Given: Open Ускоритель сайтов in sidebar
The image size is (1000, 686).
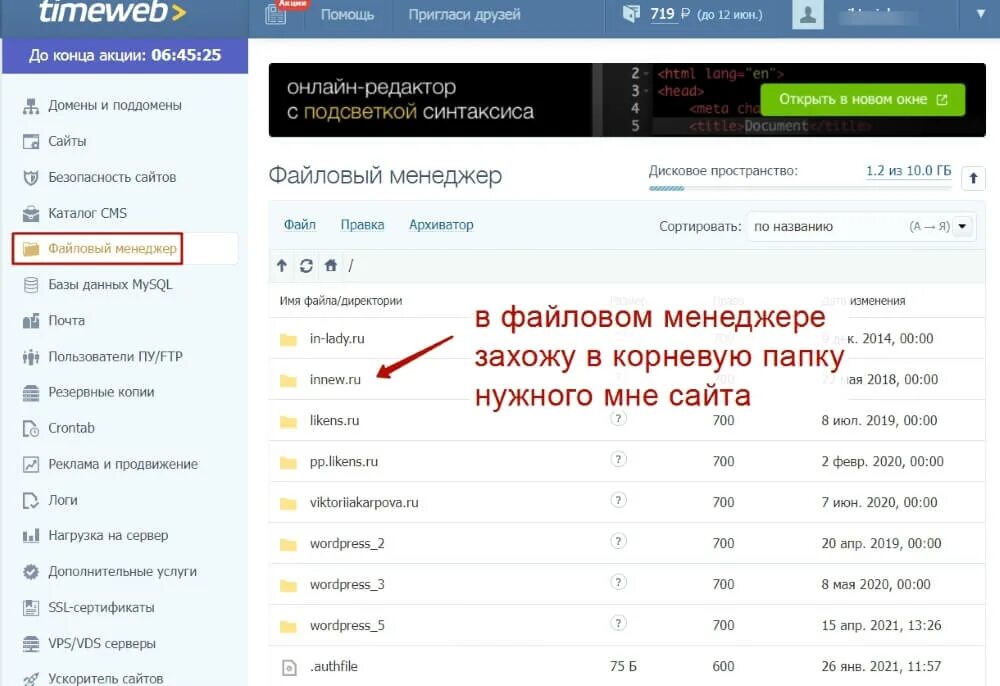Looking at the screenshot, I should 106,678.
